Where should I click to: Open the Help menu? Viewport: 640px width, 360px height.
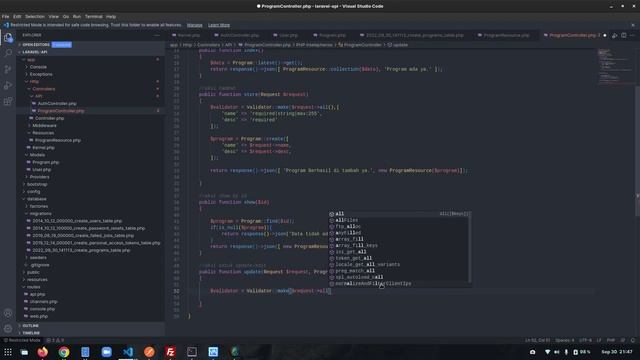pyautogui.click(x=111, y=17)
